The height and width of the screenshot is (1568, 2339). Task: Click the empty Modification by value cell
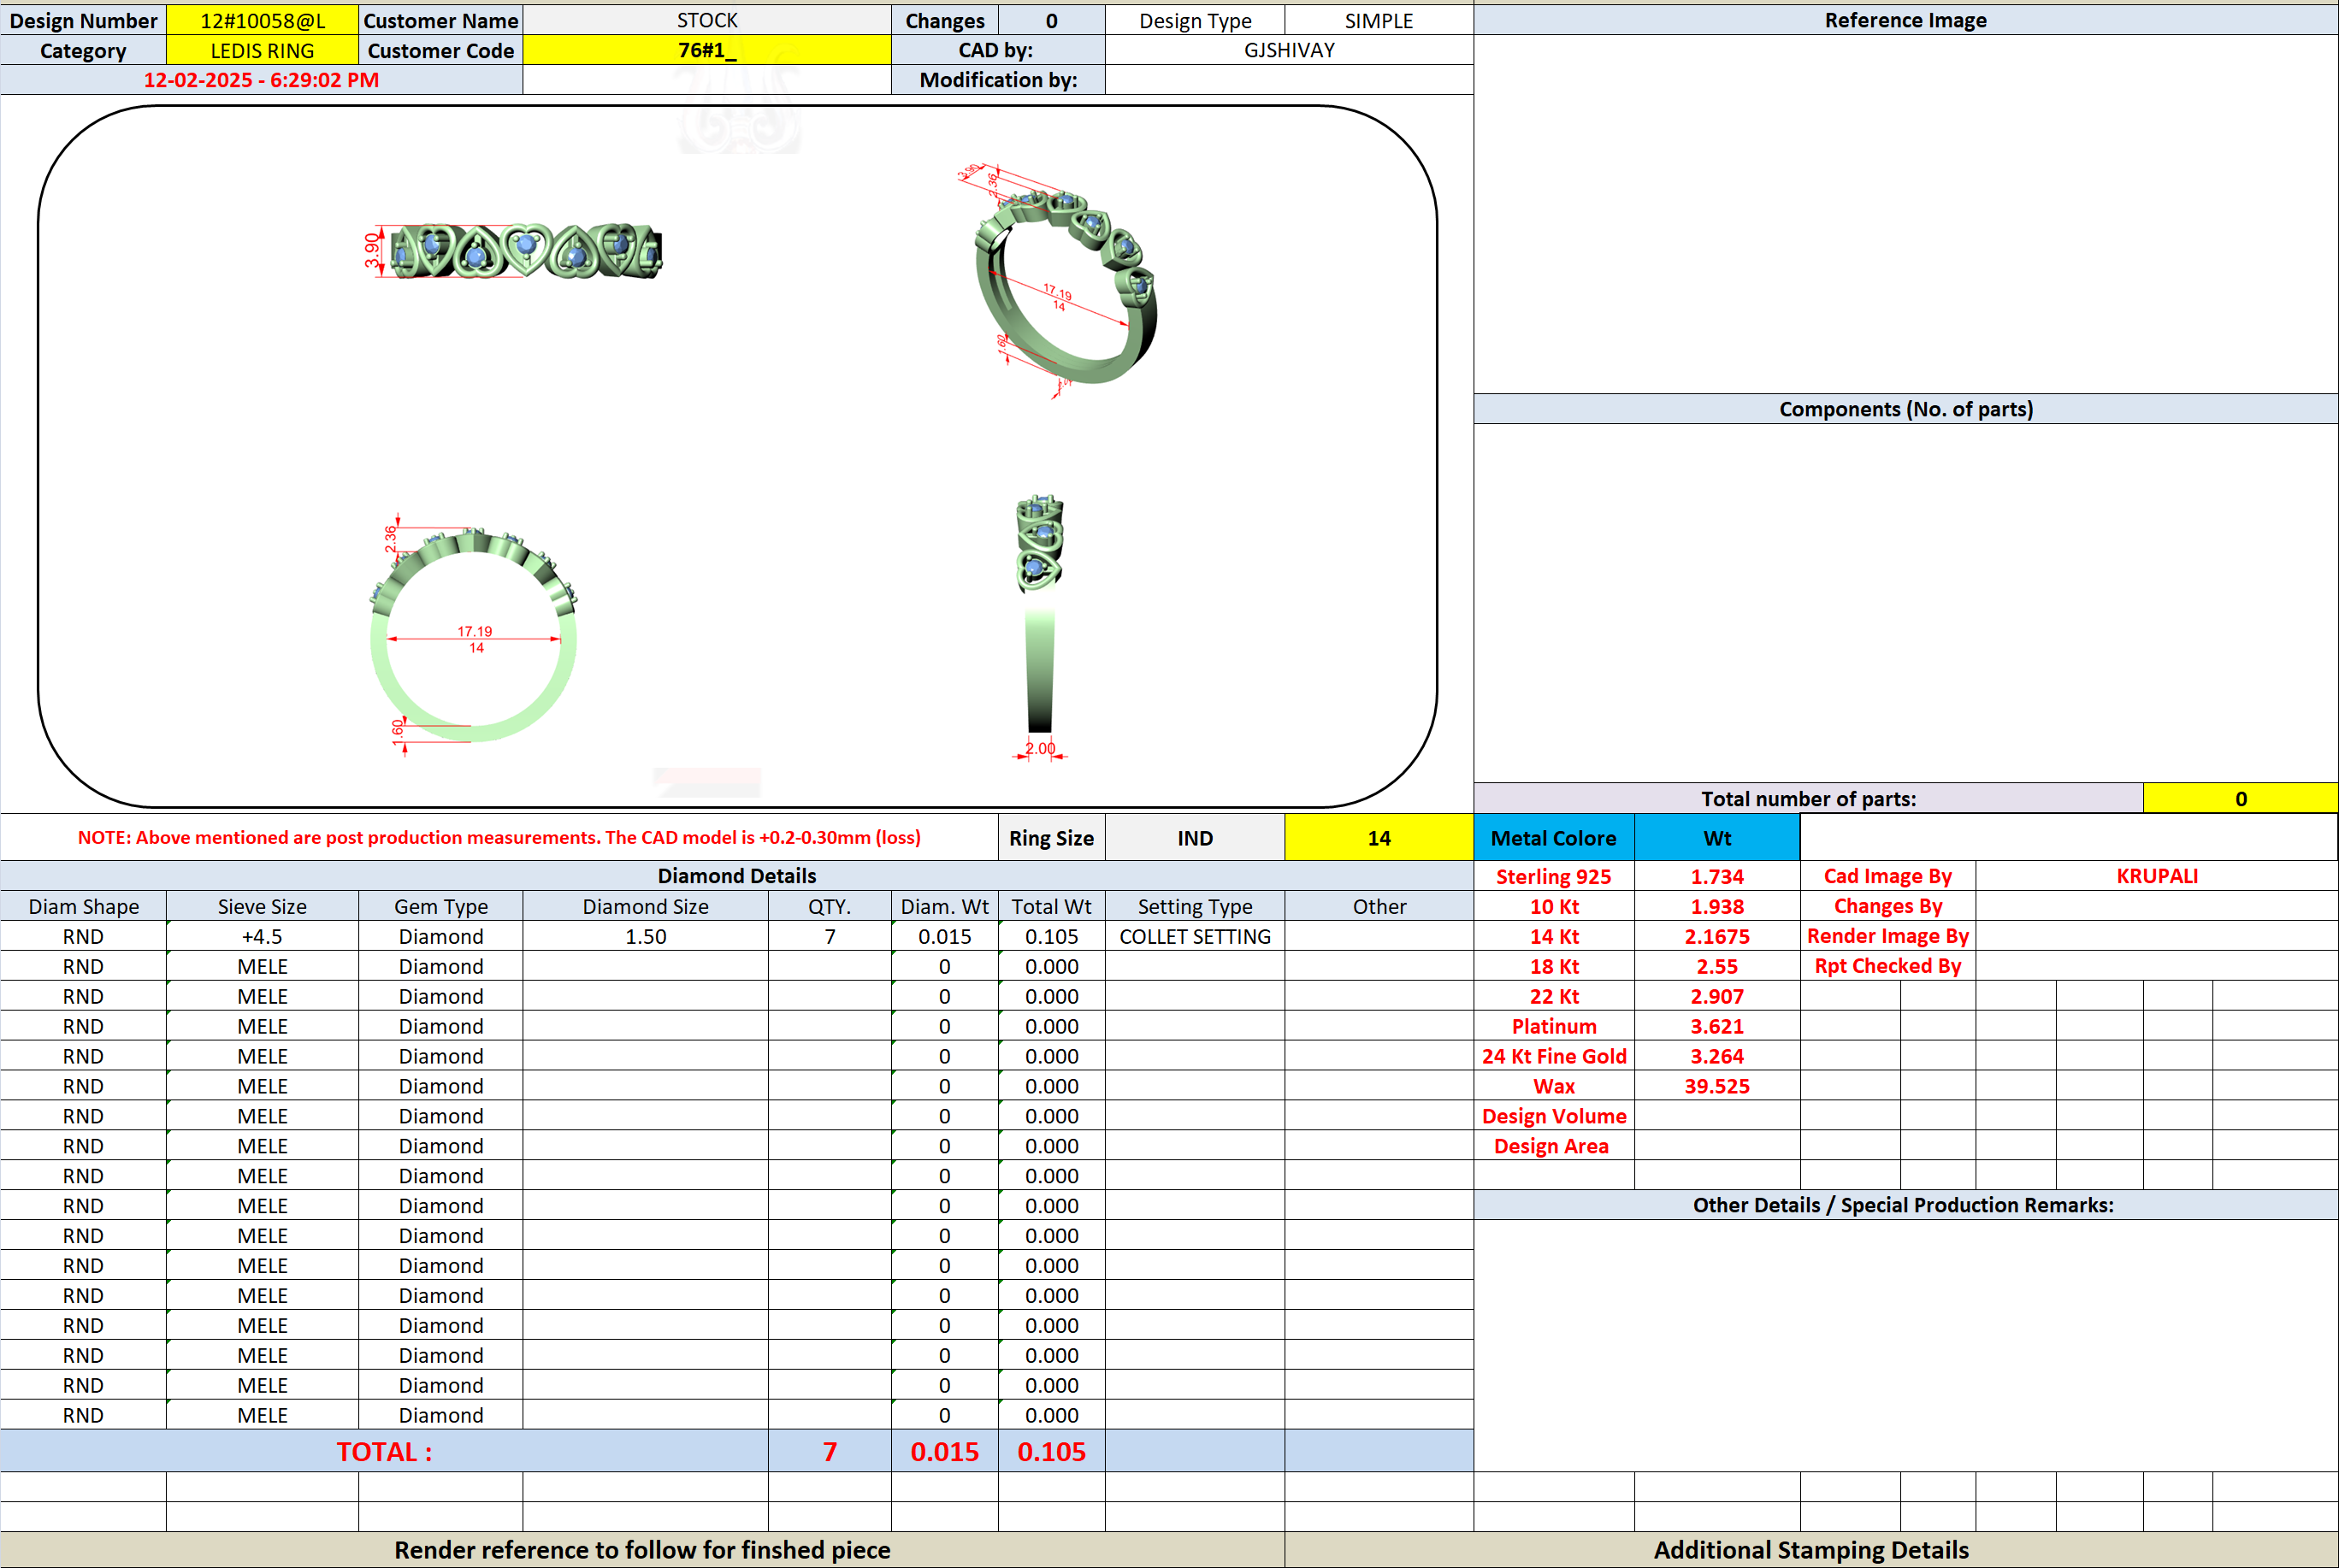pyautogui.click(x=1289, y=80)
